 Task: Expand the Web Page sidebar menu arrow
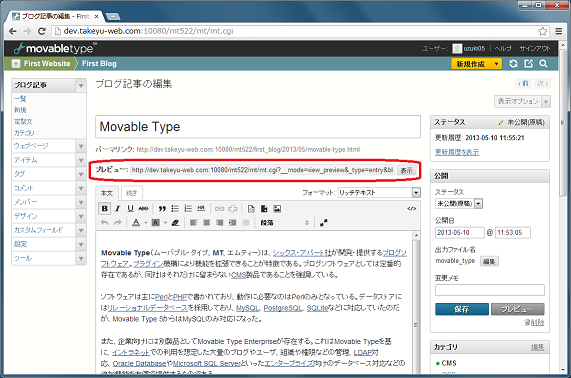click(x=81, y=146)
